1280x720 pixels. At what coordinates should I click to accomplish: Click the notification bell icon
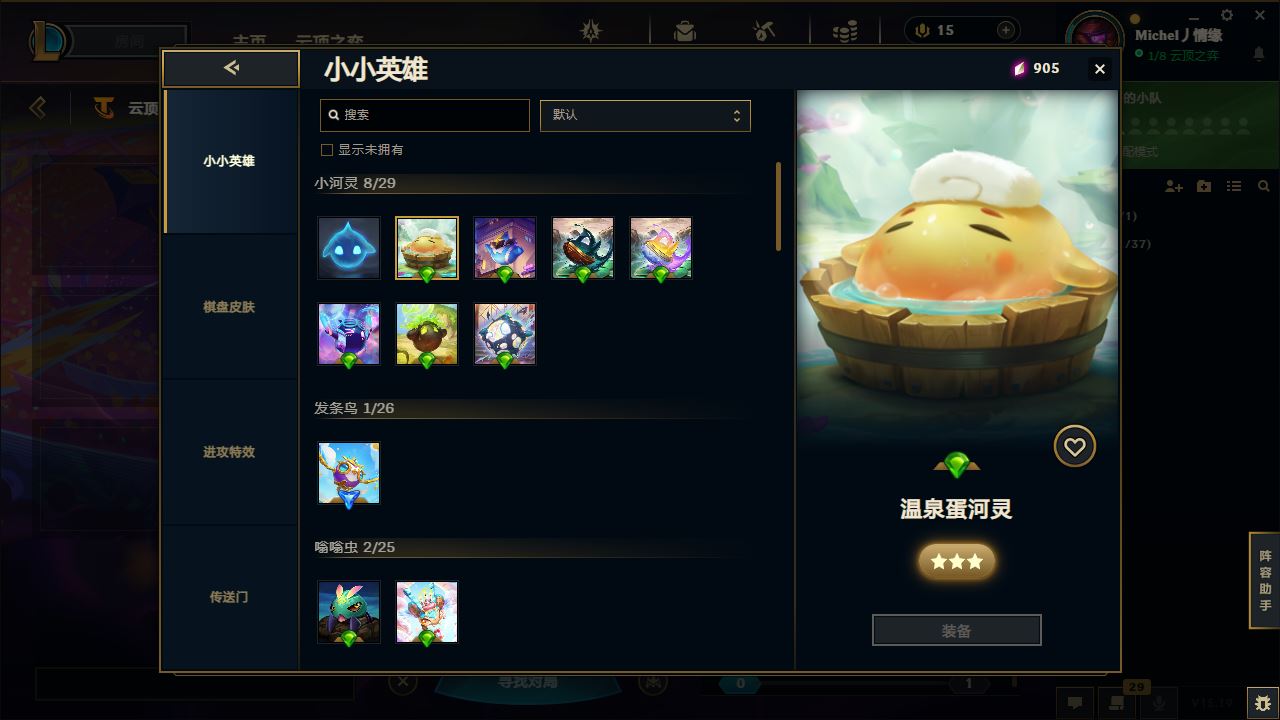[x=1259, y=55]
